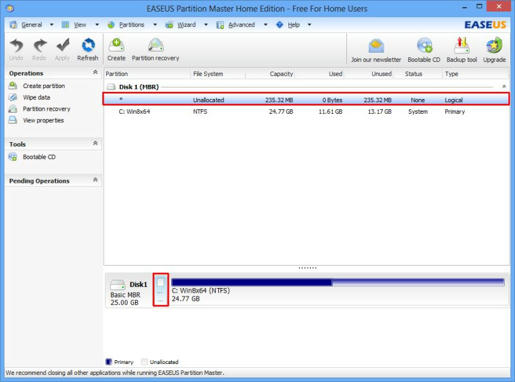Click the pane splitter dots handle
Image resolution: width=515 pixels, height=382 pixels.
click(307, 268)
